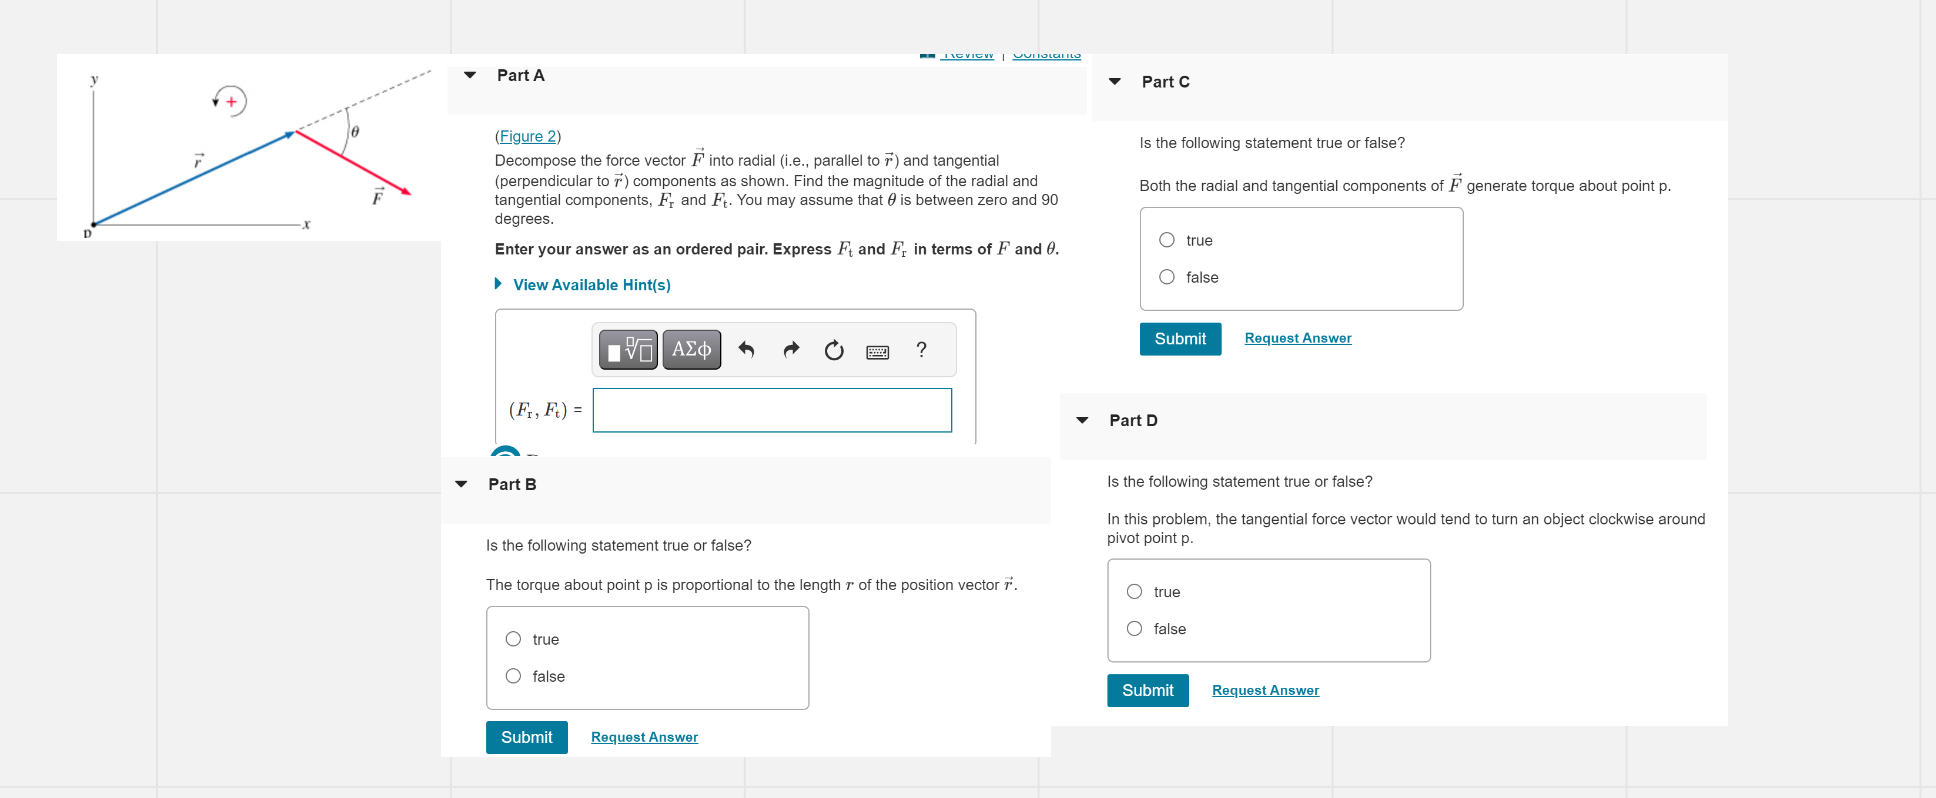Expand View Available Hint(s)

[583, 285]
